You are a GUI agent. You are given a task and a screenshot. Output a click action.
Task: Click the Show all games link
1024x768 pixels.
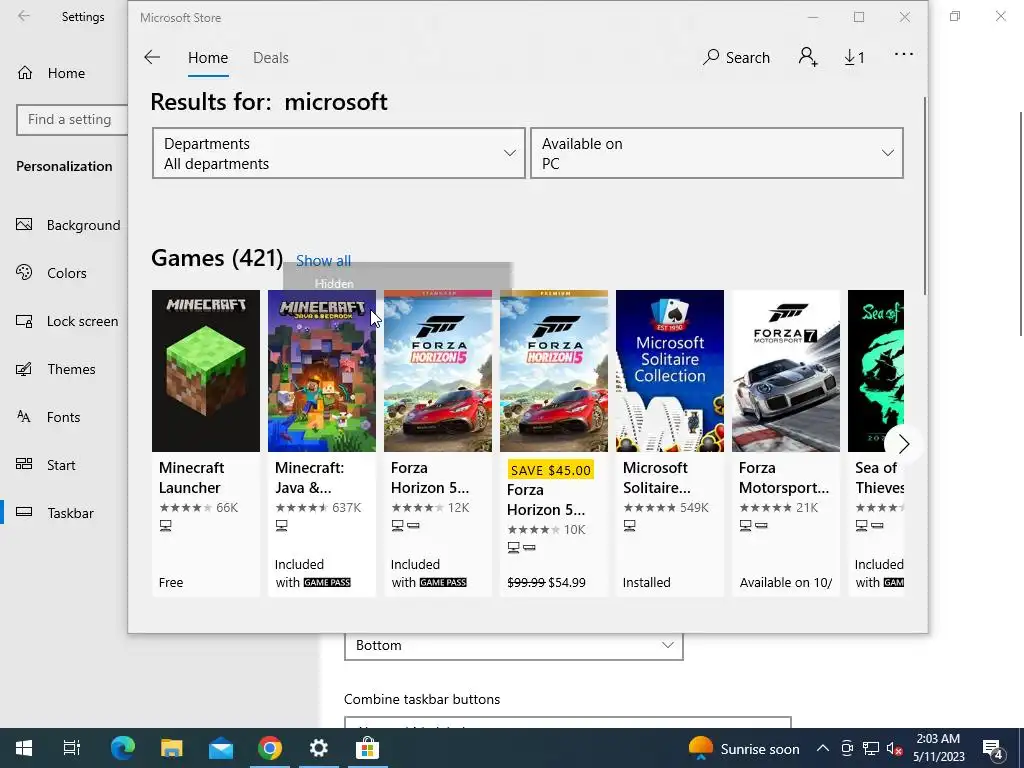pyautogui.click(x=323, y=261)
